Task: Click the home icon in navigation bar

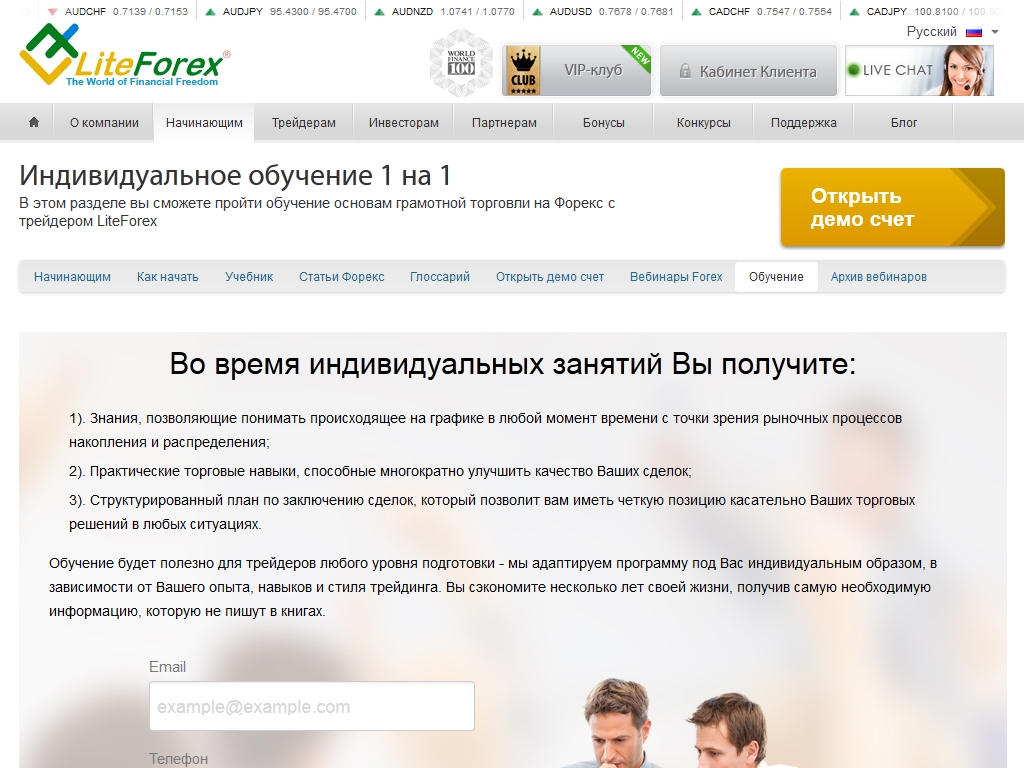Action: click(x=34, y=123)
